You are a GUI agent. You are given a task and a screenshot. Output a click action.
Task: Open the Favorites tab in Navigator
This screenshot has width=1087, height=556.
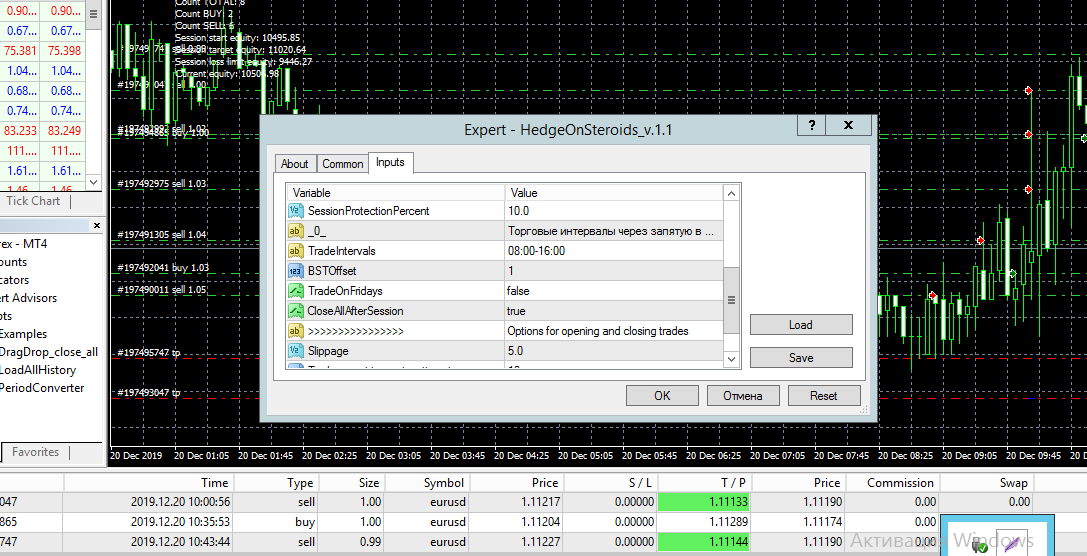point(35,452)
